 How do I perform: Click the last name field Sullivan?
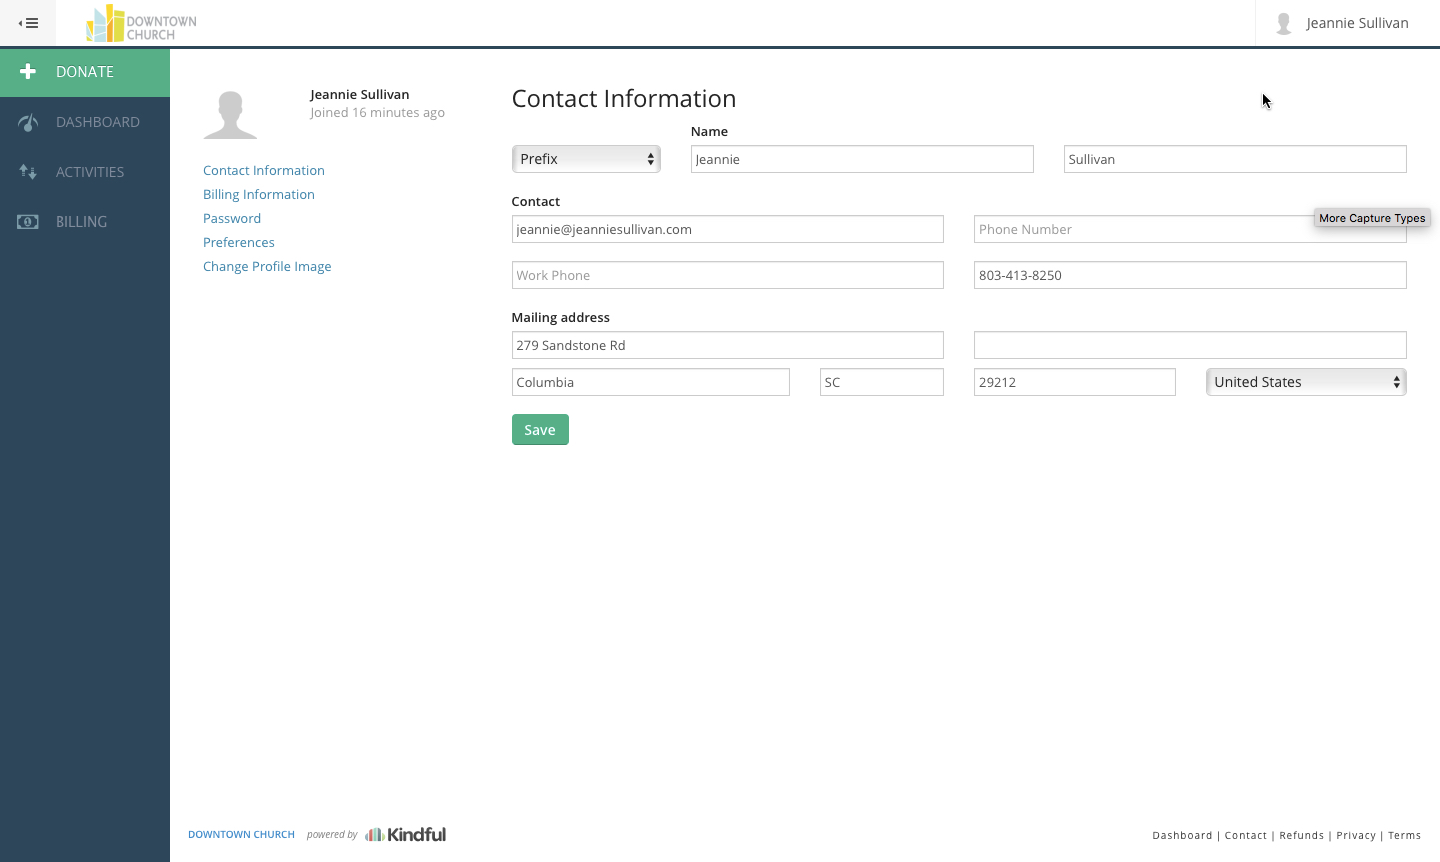[1235, 159]
